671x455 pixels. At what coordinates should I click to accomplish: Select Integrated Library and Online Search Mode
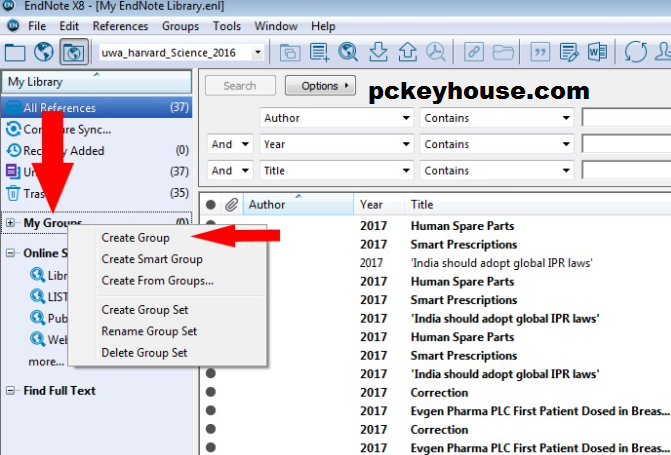point(74,52)
